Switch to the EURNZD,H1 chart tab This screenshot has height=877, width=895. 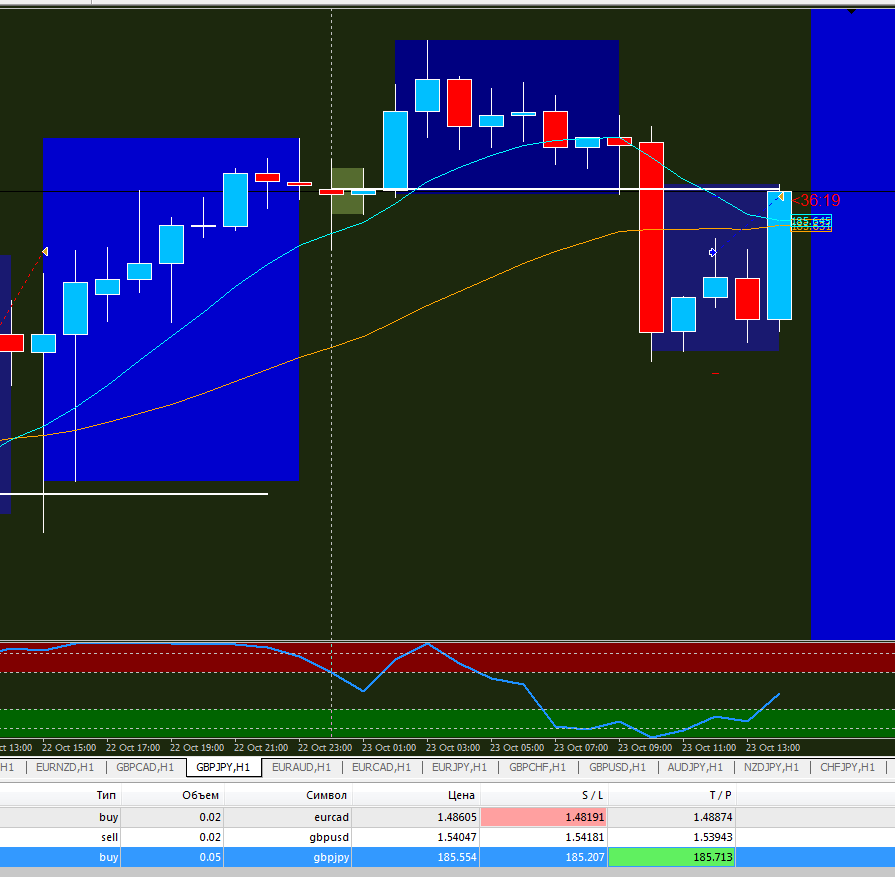coord(64,767)
